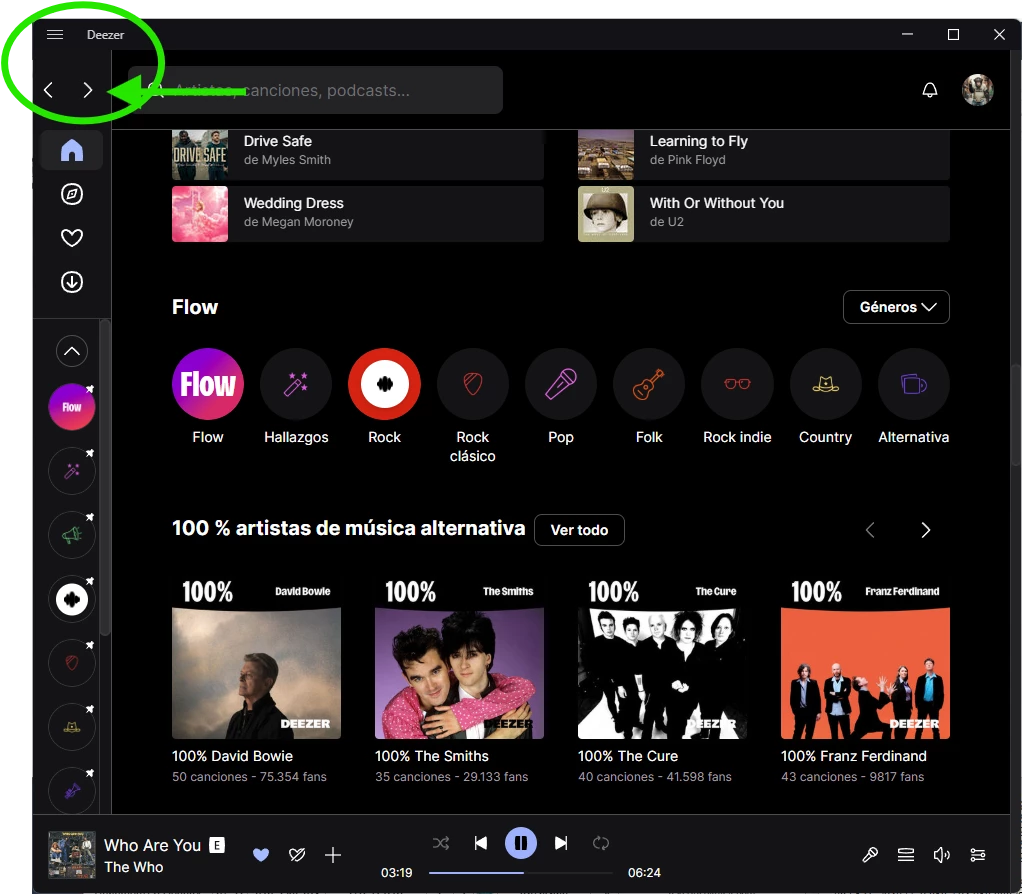This screenshot has width=1022, height=894.
Task: Show lyrics with the microphone icon
Action: pos(870,855)
